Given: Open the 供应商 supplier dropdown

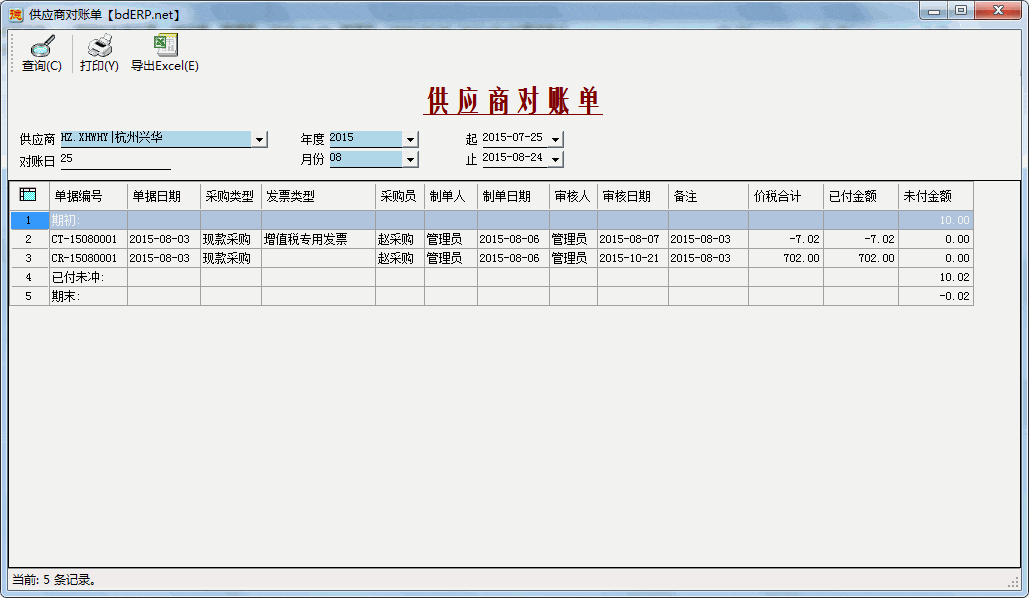Looking at the screenshot, I should (x=259, y=139).
